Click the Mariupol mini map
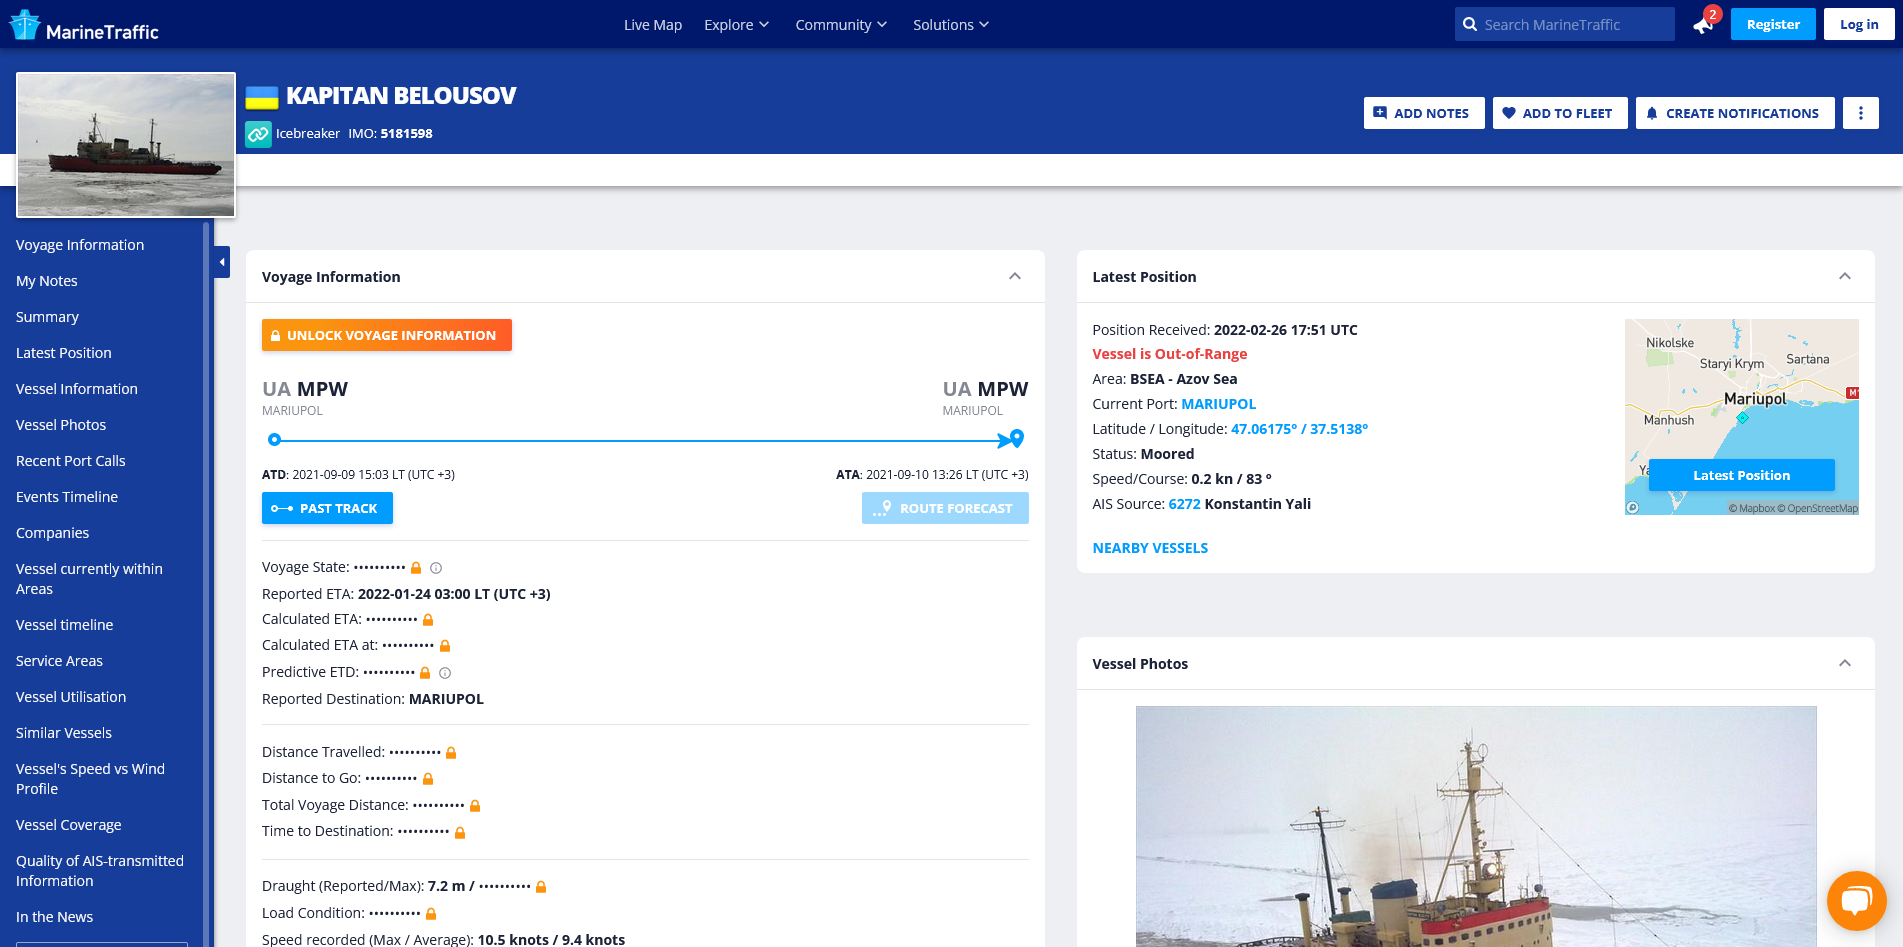The height and width of the screenshot is (947, 1903). 1741,417
